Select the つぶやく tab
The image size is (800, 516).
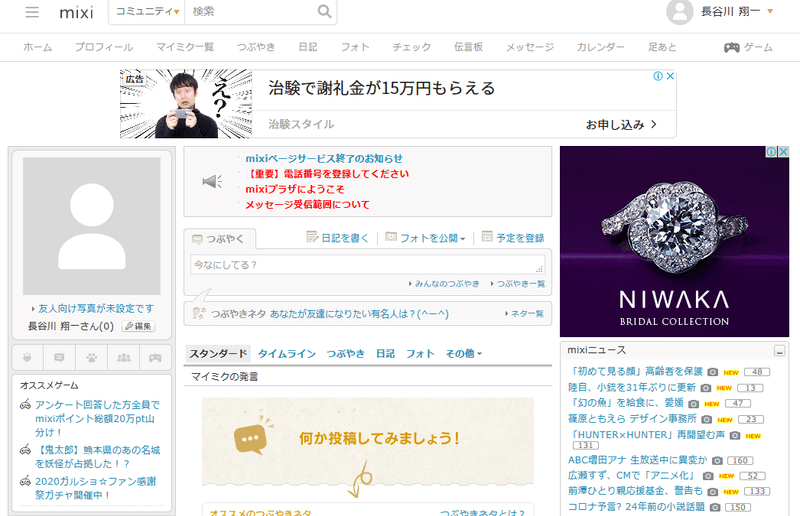(219, 239)
